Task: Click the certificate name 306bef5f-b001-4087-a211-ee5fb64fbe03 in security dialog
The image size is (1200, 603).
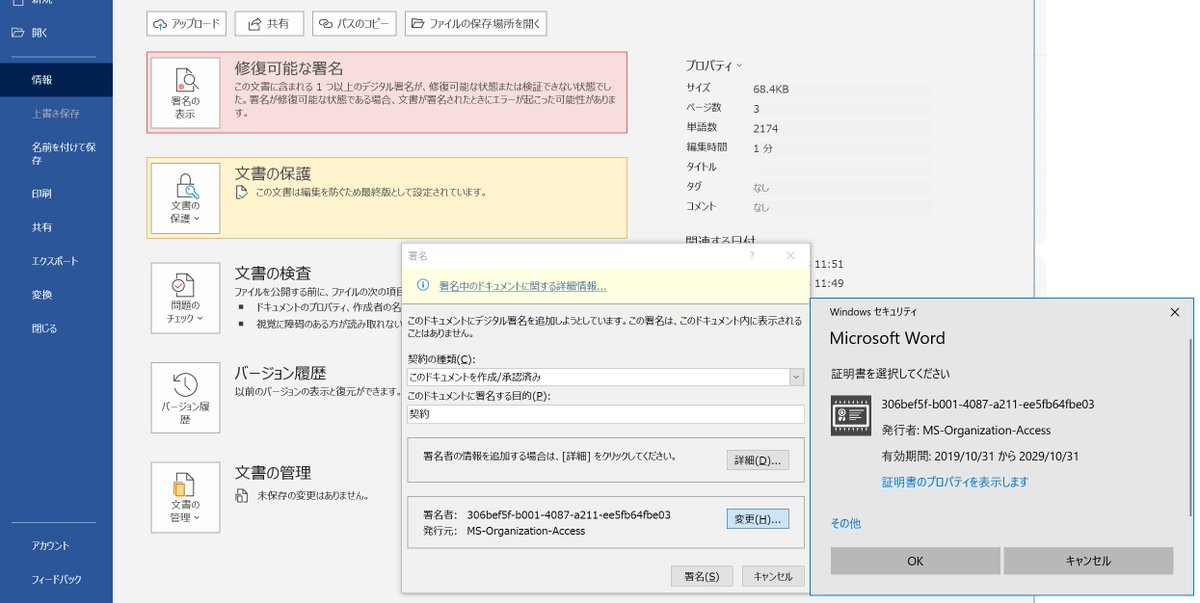Action: click(x=988, y=405)
